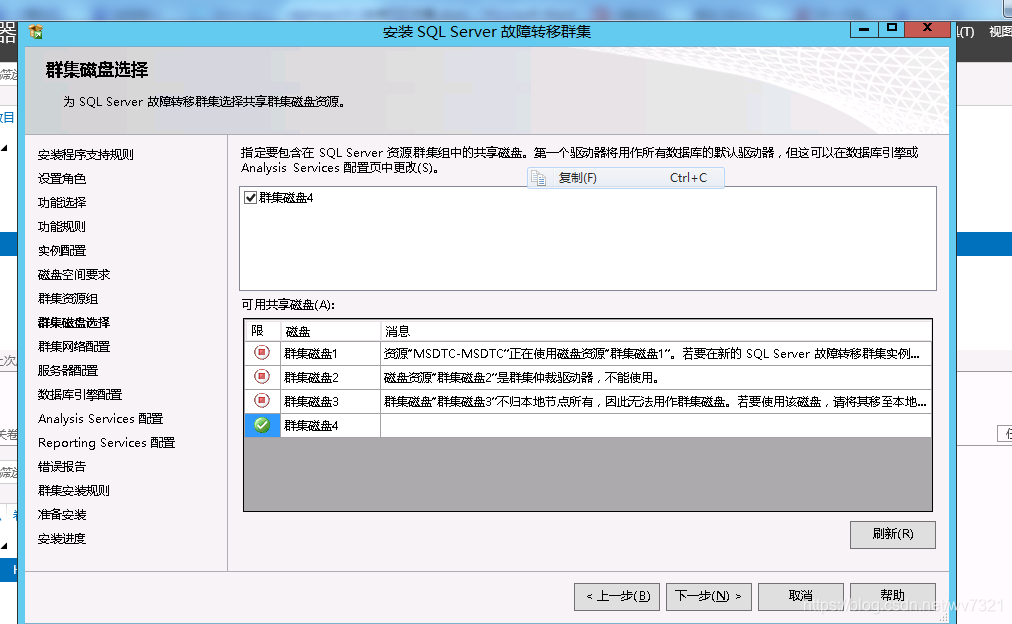Click the MSDTC-MSDTC message for 群集磁盘1
Image resolution: width=1012 pixels, height=624 pixels.
click(x=656, y=353)
